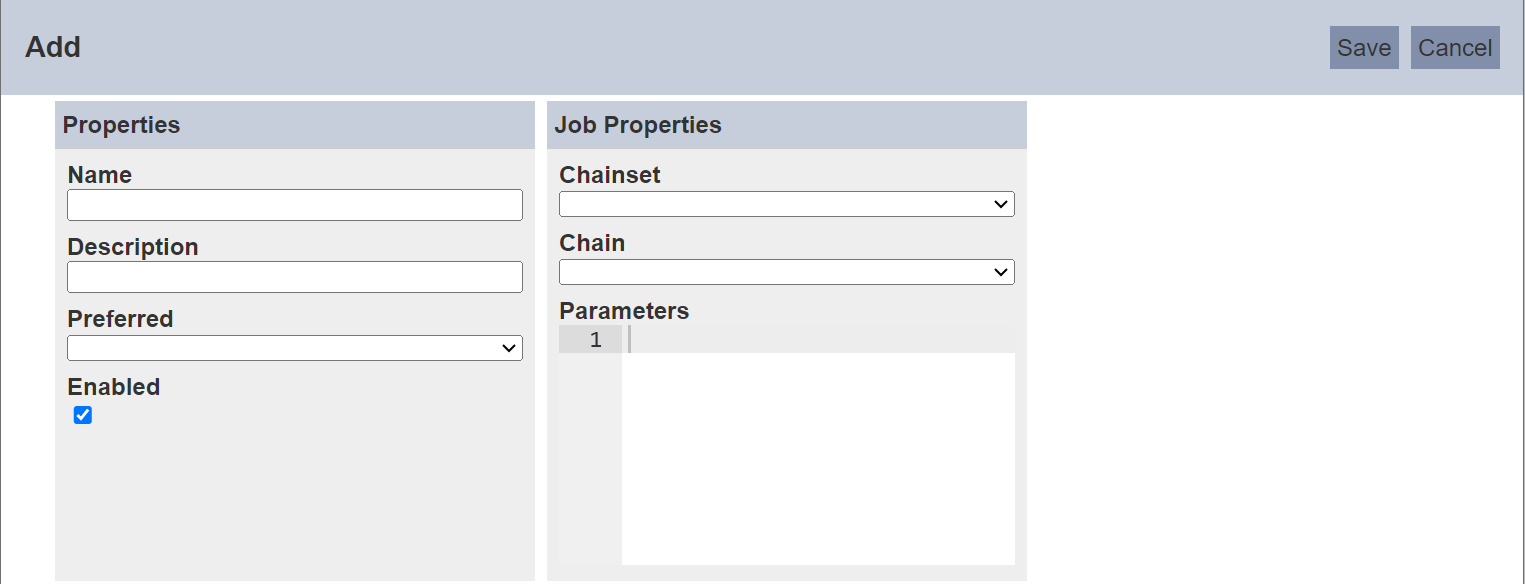Cancel the Add form
Screen dimensions: 1525x584
(1455, 48)
